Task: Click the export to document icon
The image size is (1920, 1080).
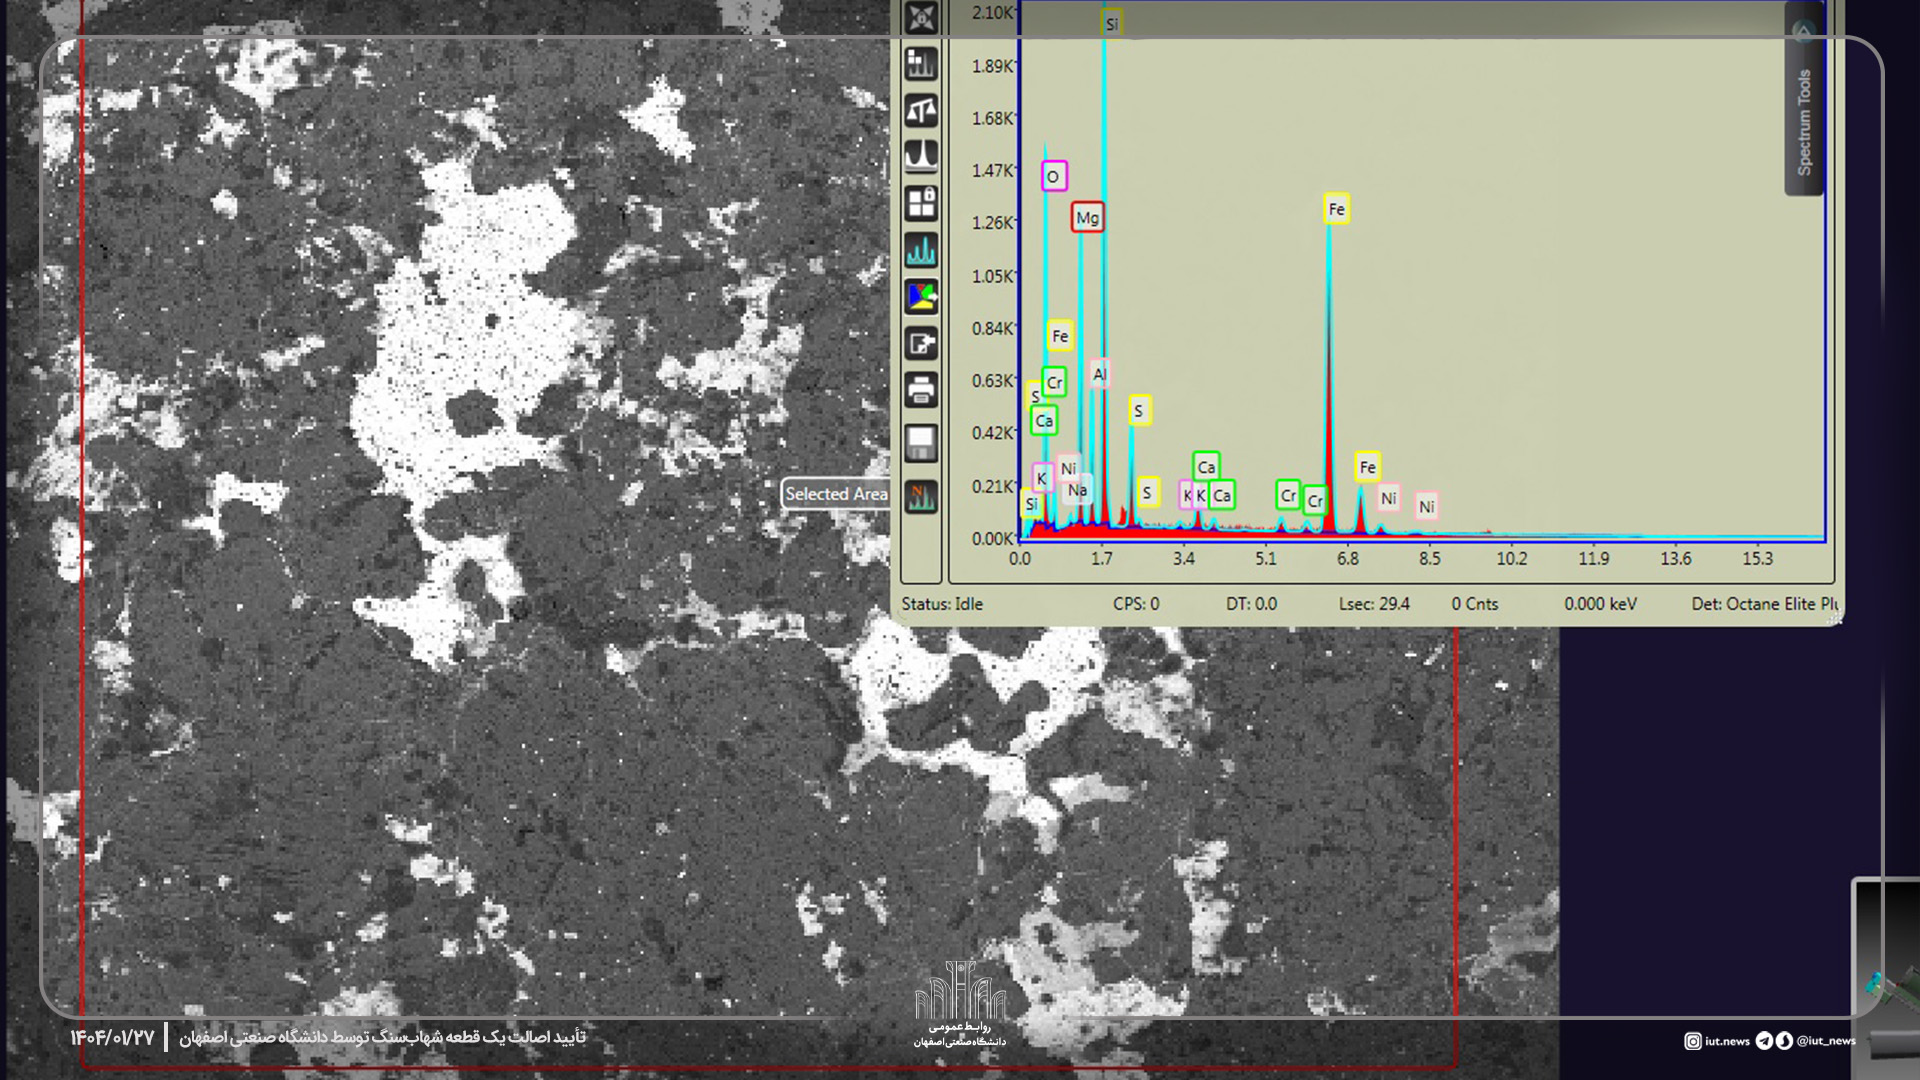Action: pos(921,344)
